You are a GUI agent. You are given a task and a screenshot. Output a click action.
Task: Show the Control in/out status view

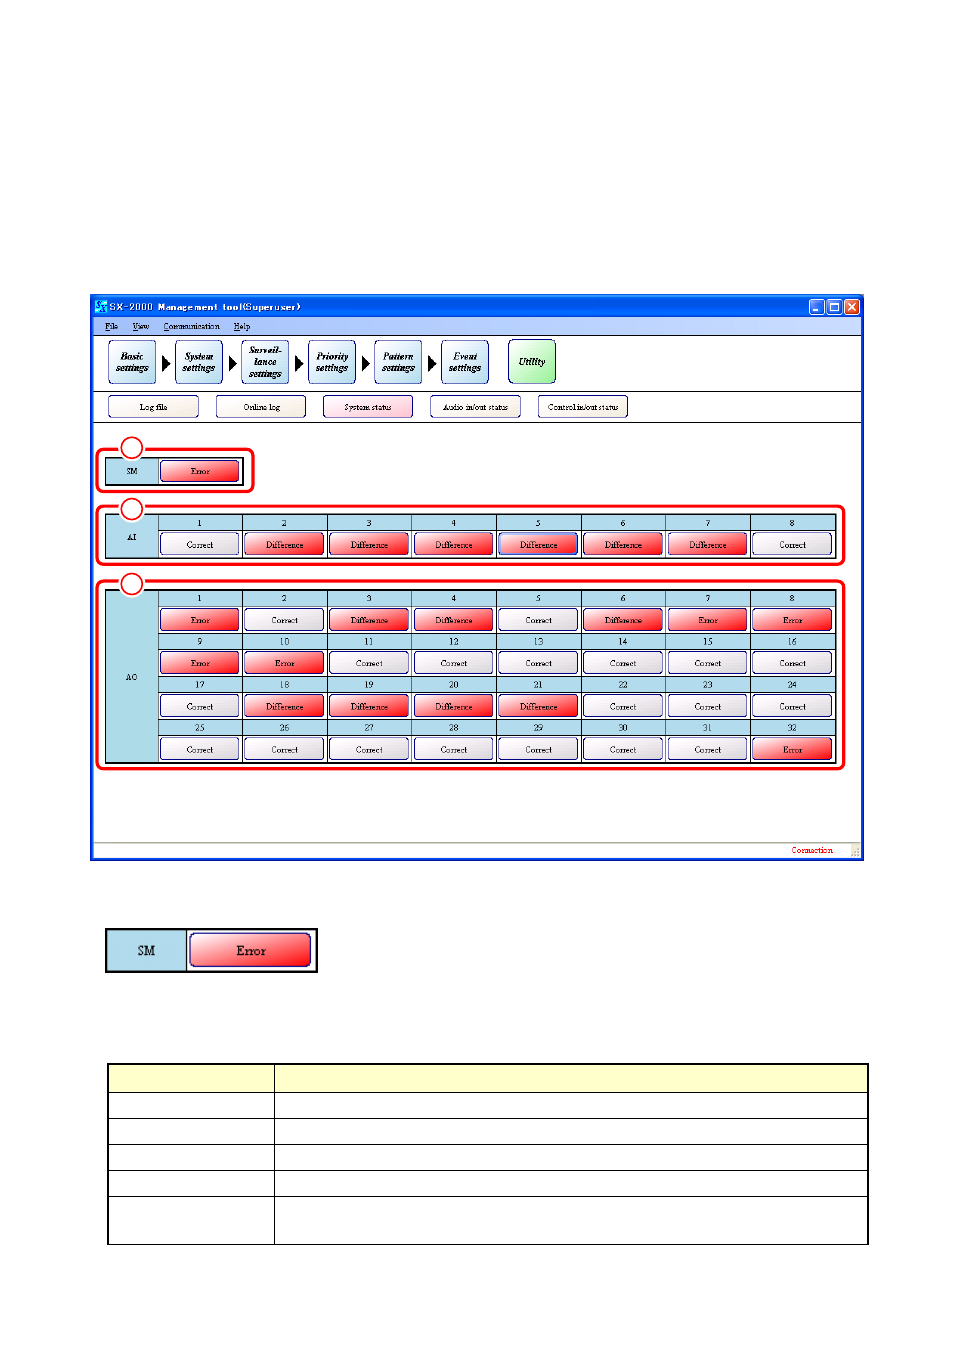(583, 407)
